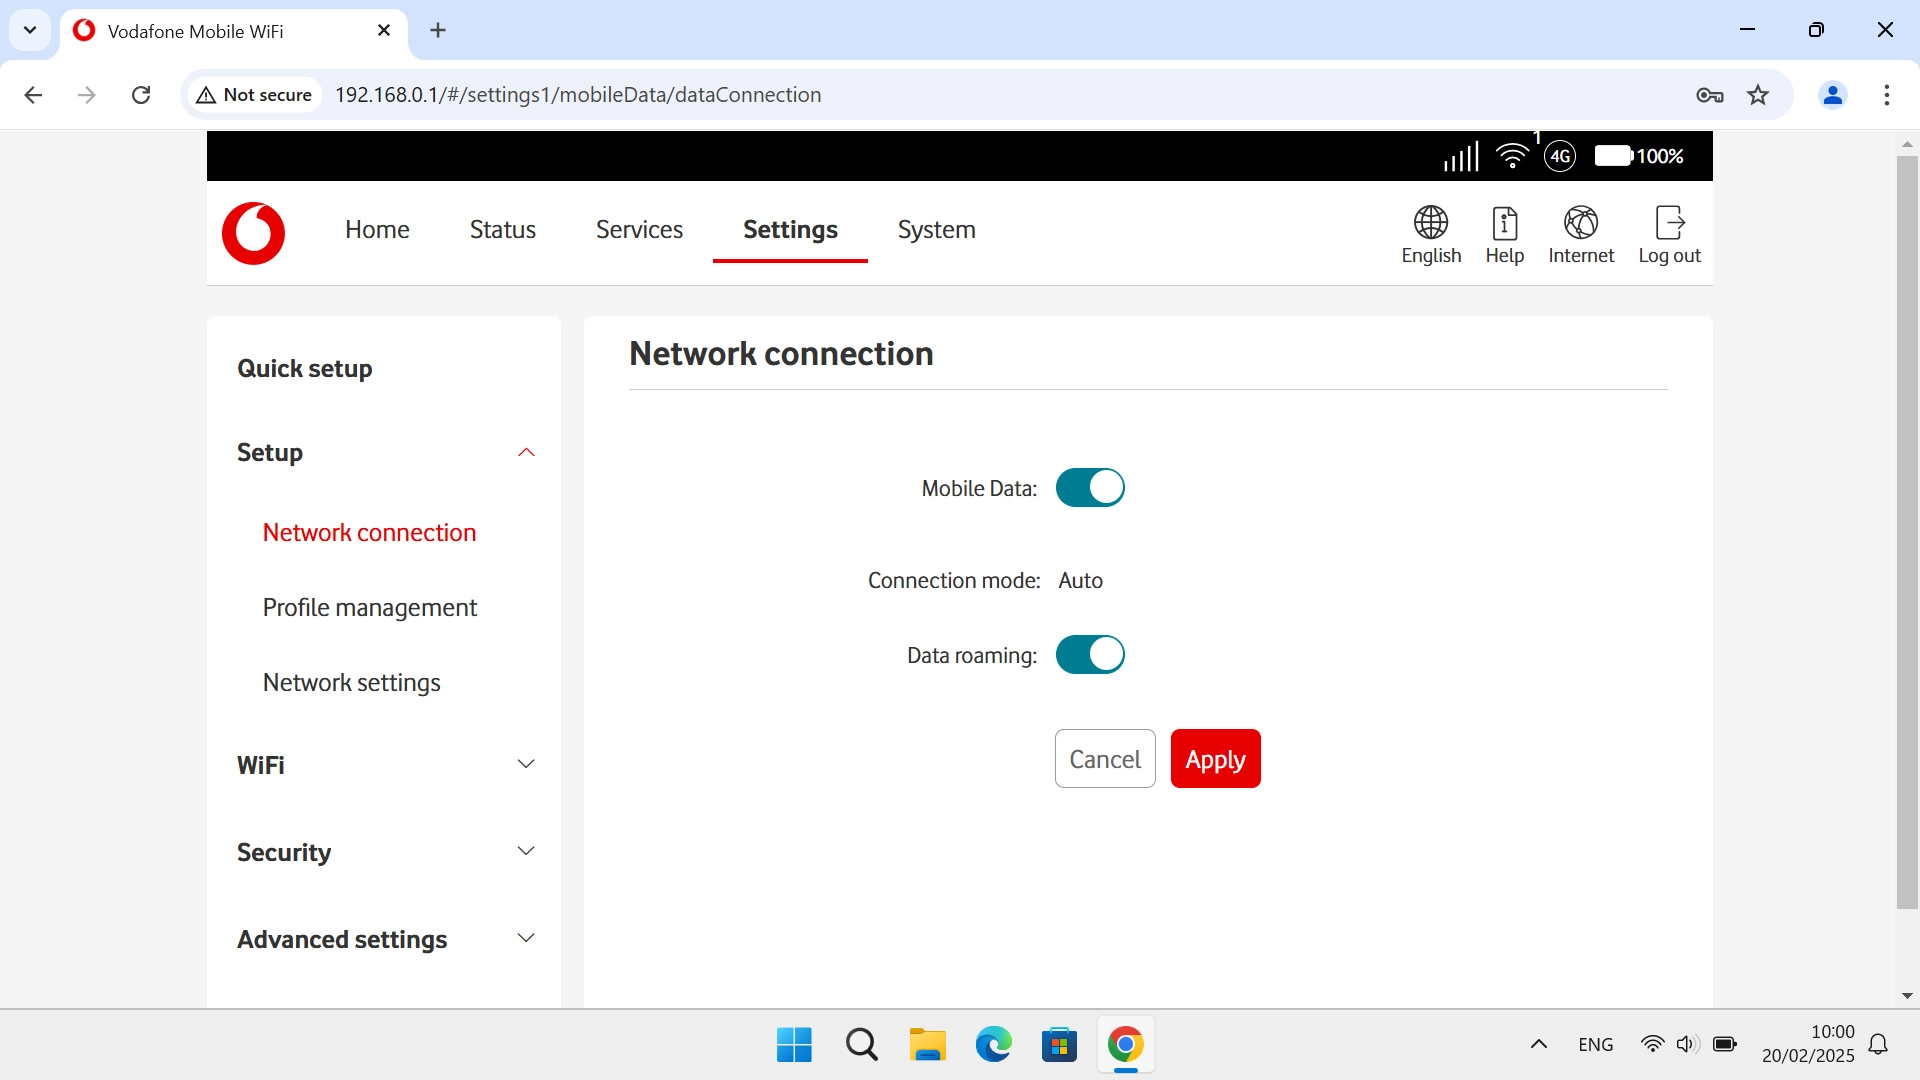Click the battery 100% status icon
This screenshot has width=1920, height=1080.
coord(1613,156)
